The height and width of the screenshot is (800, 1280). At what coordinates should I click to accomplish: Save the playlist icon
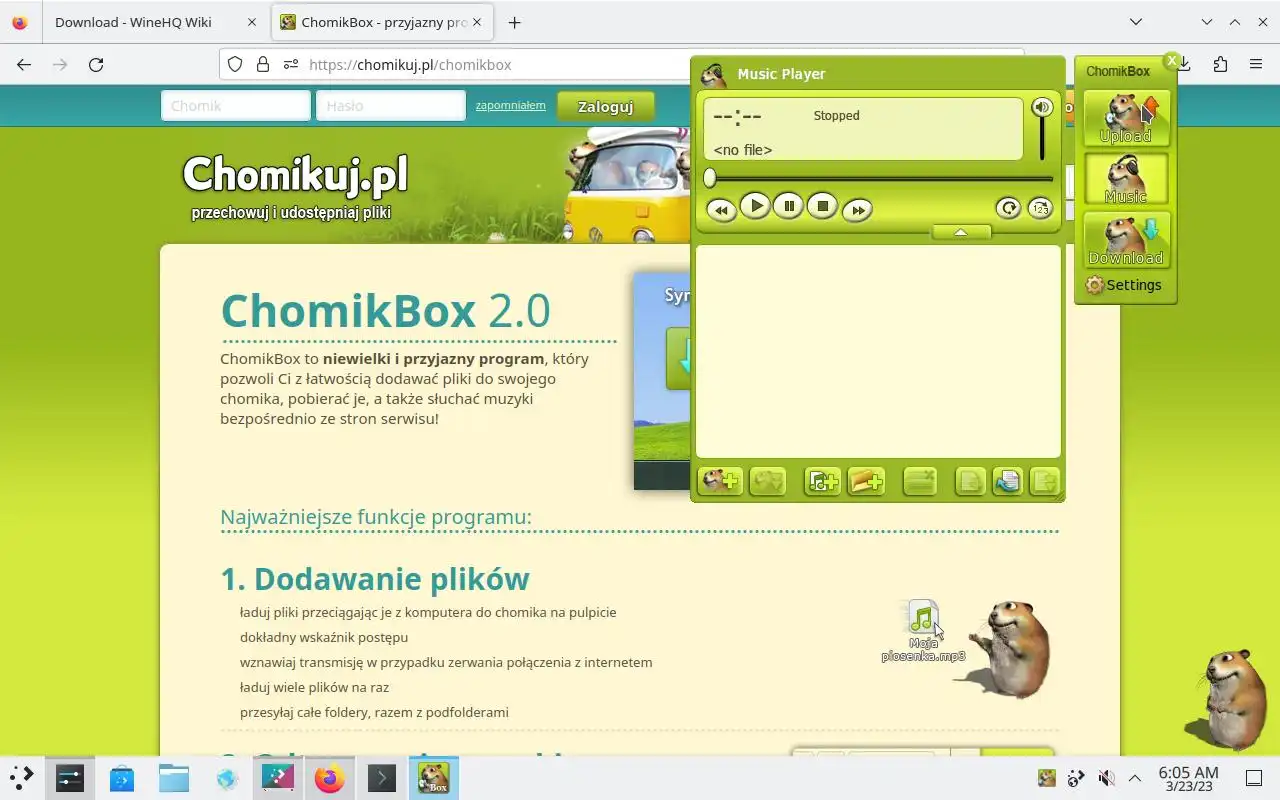pyautogui.click(x=1044, y=481)
